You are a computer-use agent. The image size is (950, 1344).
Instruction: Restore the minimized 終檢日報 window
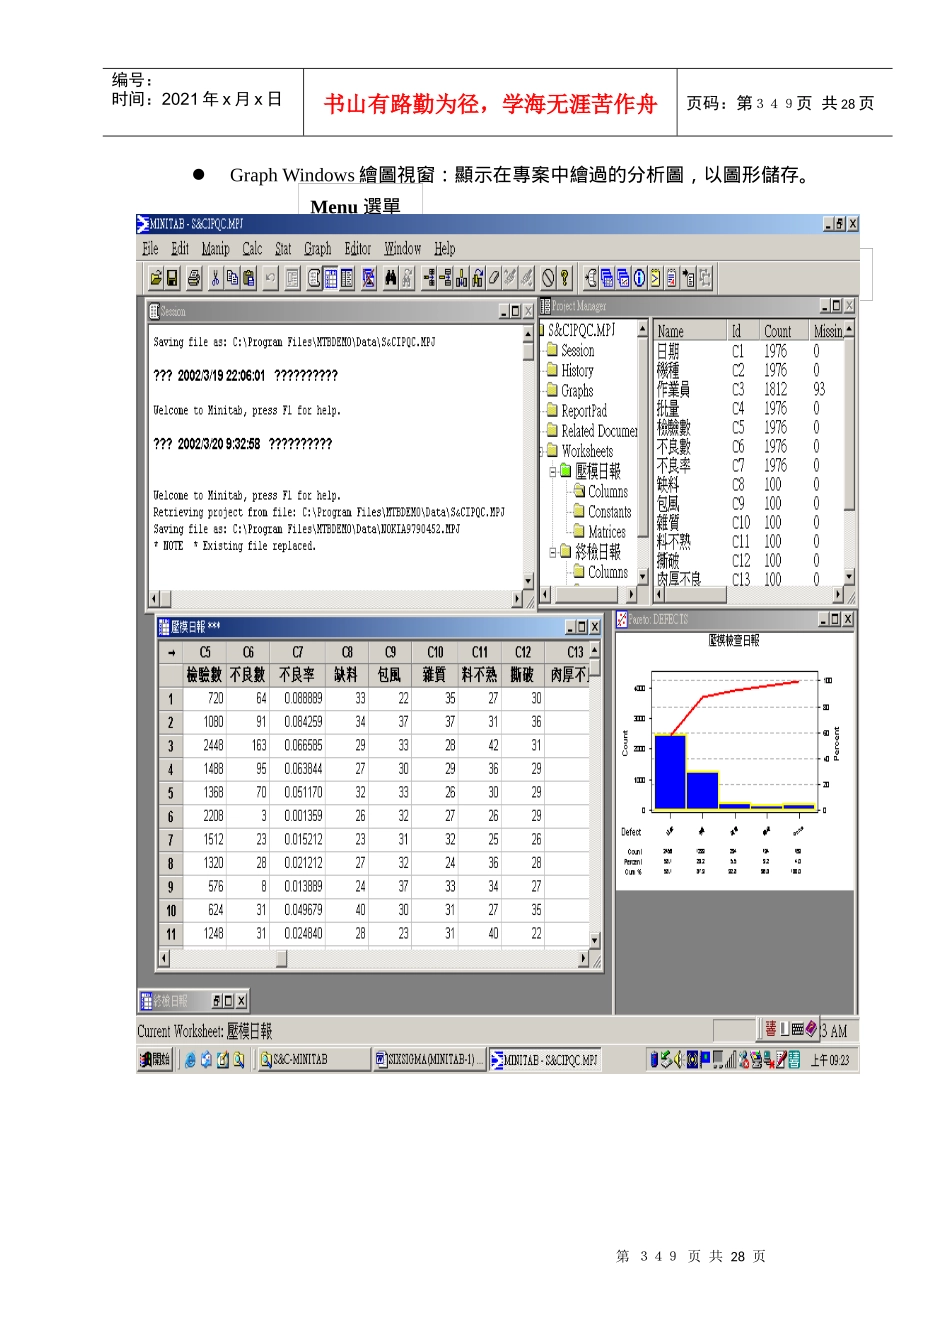pyautogui.click(x=216, y=1000)
